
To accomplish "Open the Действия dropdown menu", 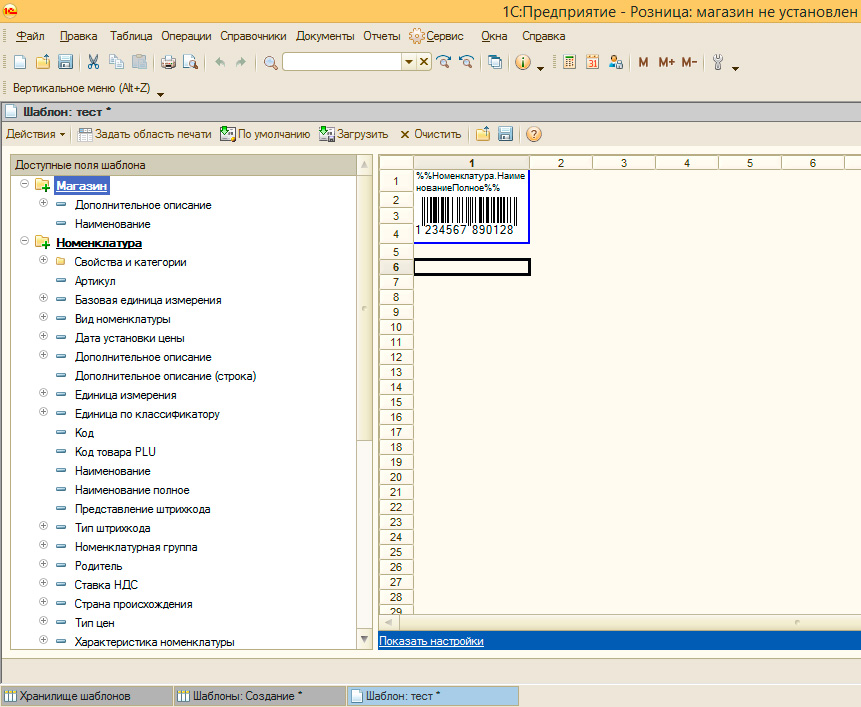I will coord(36,134).
